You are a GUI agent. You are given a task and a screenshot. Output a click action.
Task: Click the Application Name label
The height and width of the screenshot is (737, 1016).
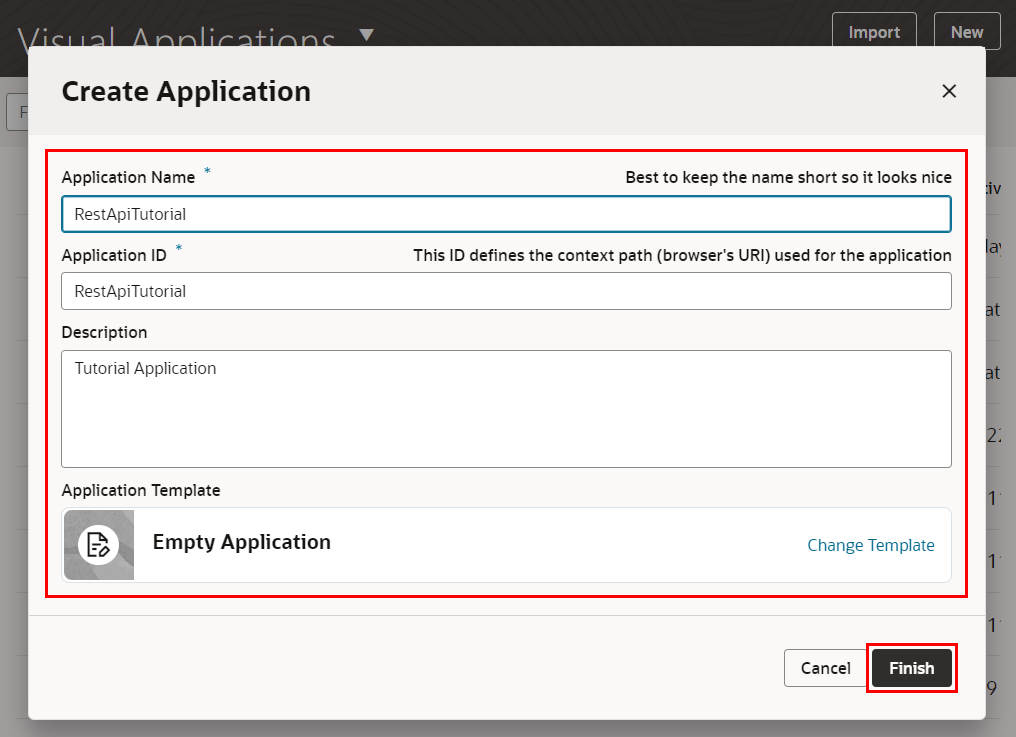coord(128,177)
